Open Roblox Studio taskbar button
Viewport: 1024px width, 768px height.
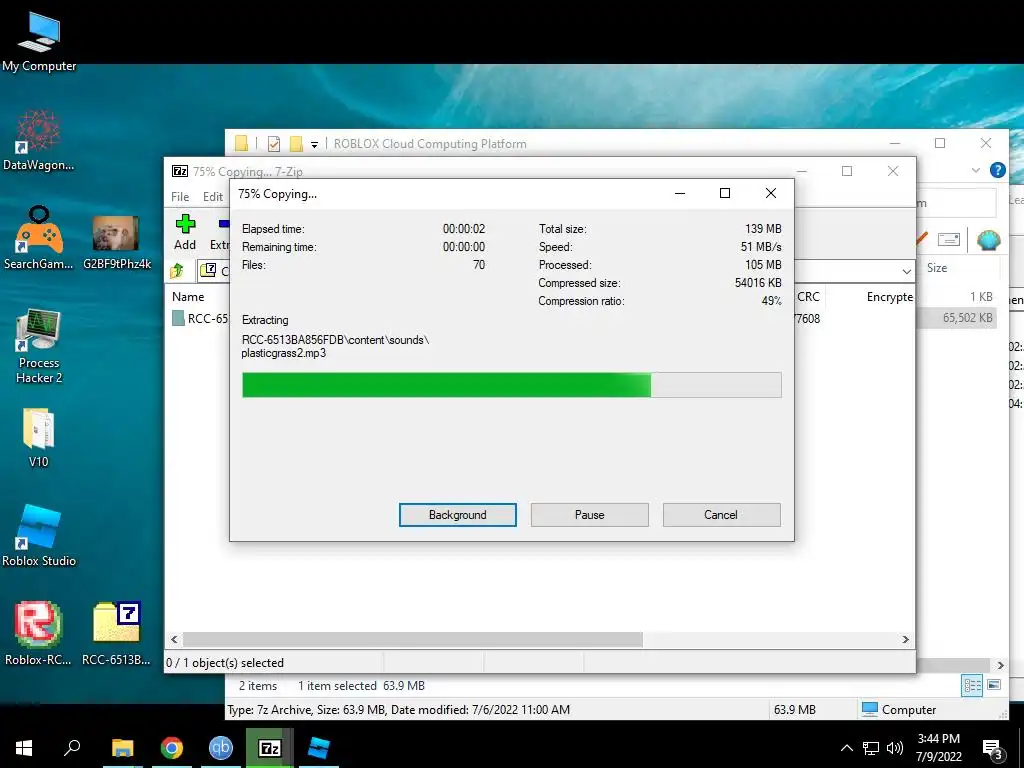[x=319, y=748]
